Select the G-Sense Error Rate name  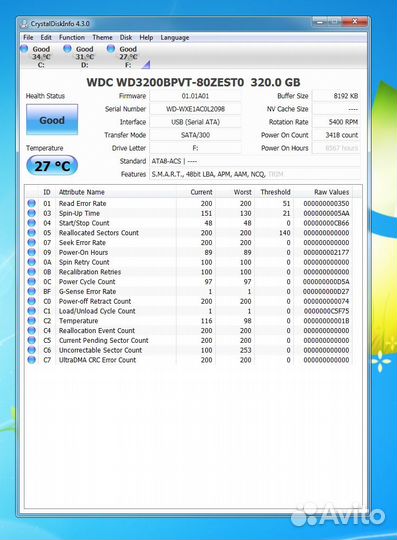tap(87, 291)
